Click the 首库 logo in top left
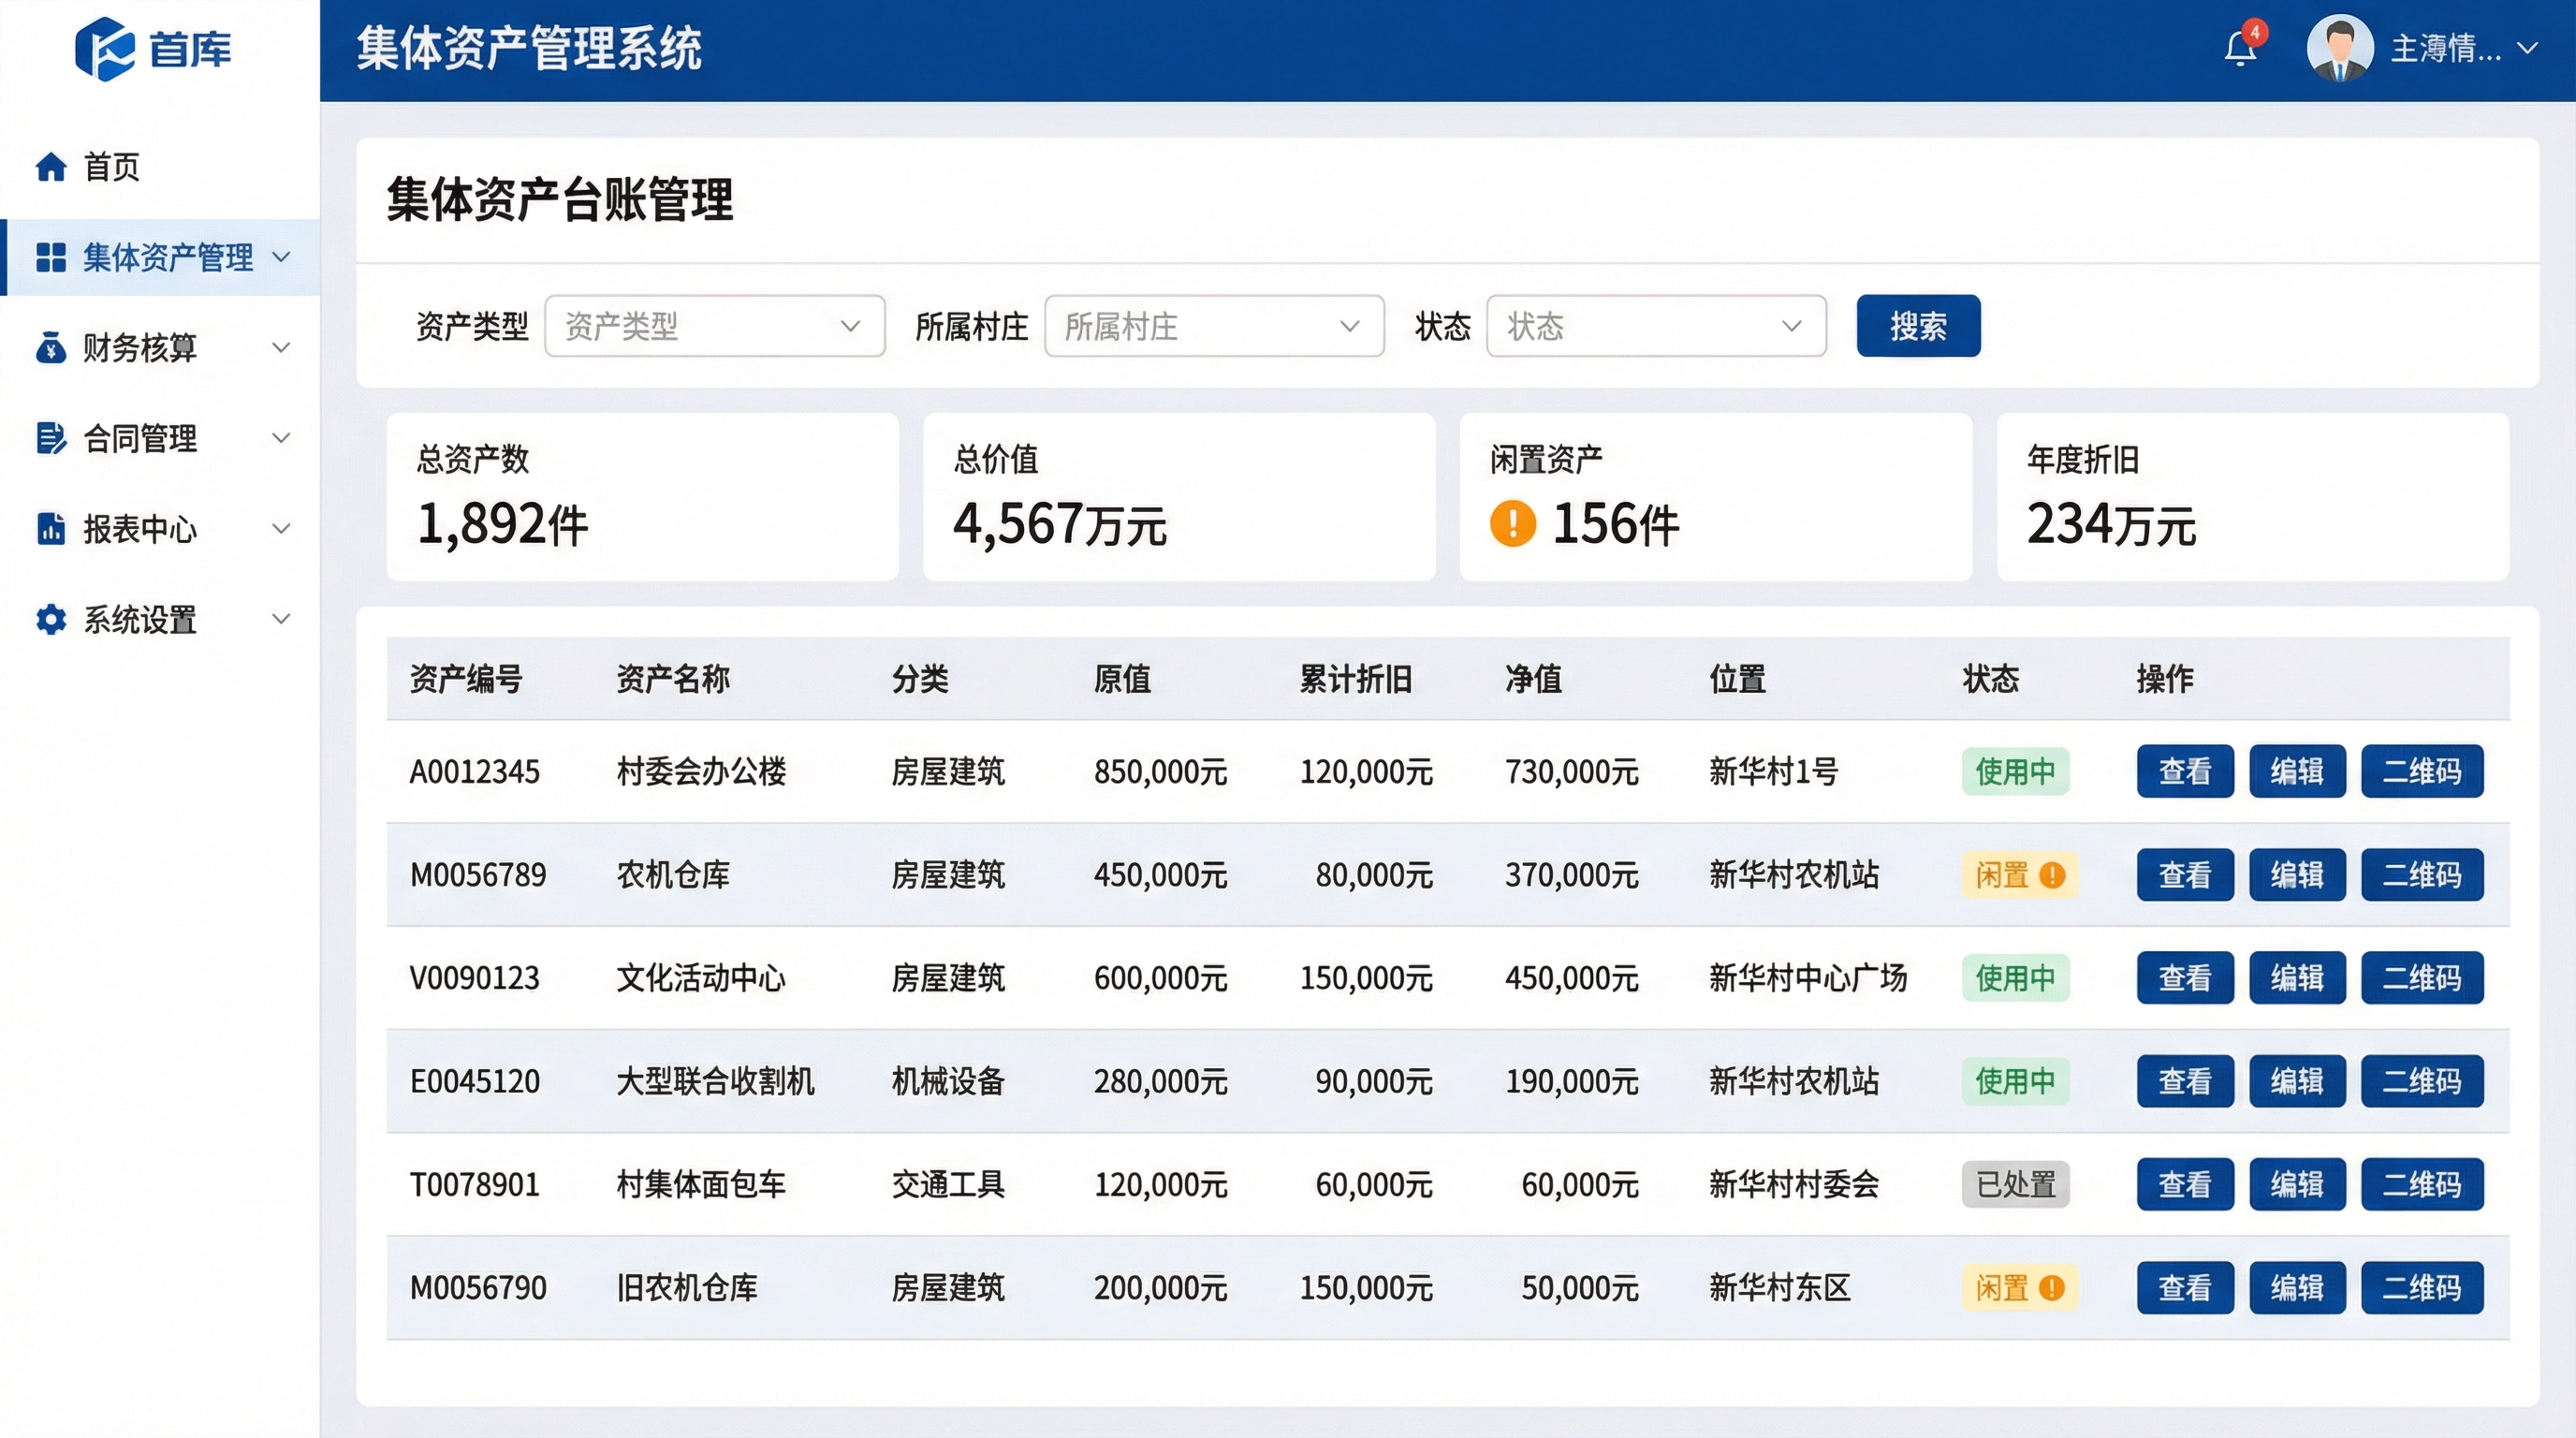The image size is (2576, 1438). click(155, 50)
